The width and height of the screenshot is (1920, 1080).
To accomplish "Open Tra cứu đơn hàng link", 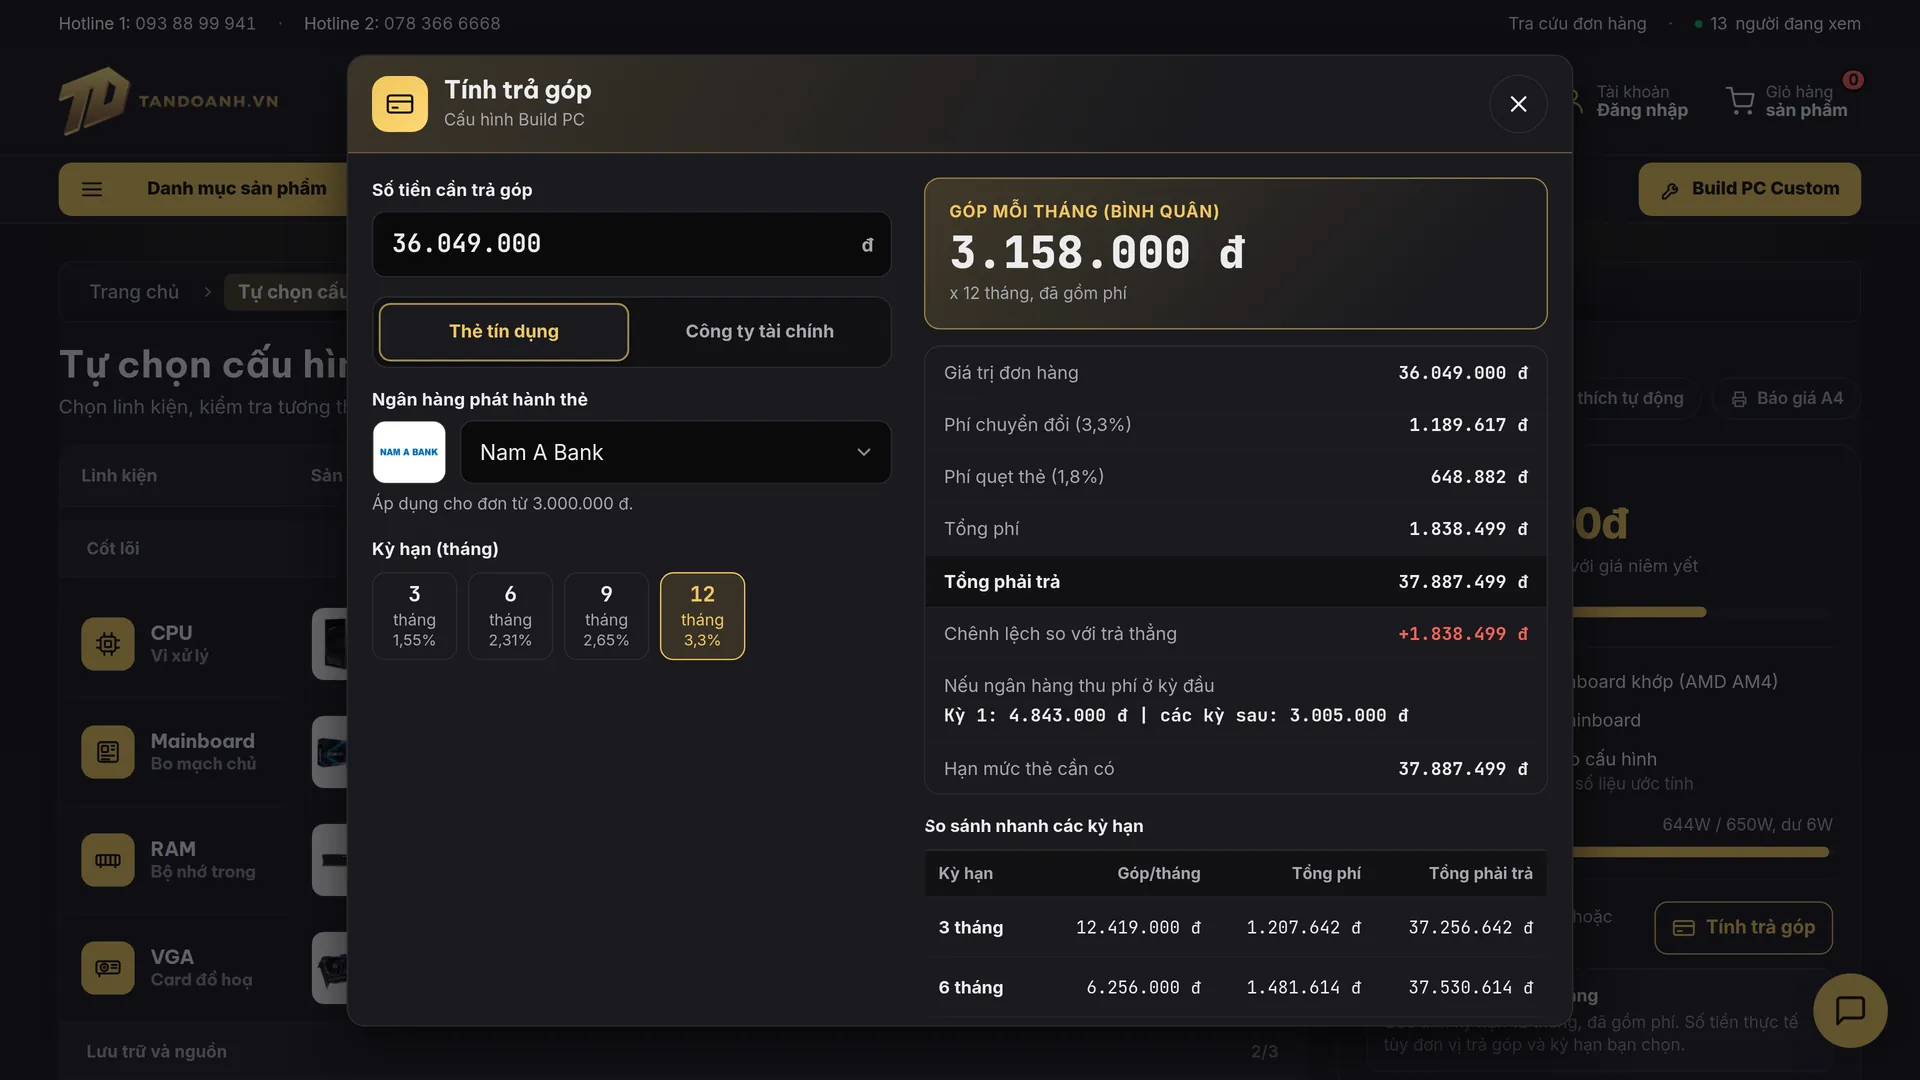I will pos(1577,23).
